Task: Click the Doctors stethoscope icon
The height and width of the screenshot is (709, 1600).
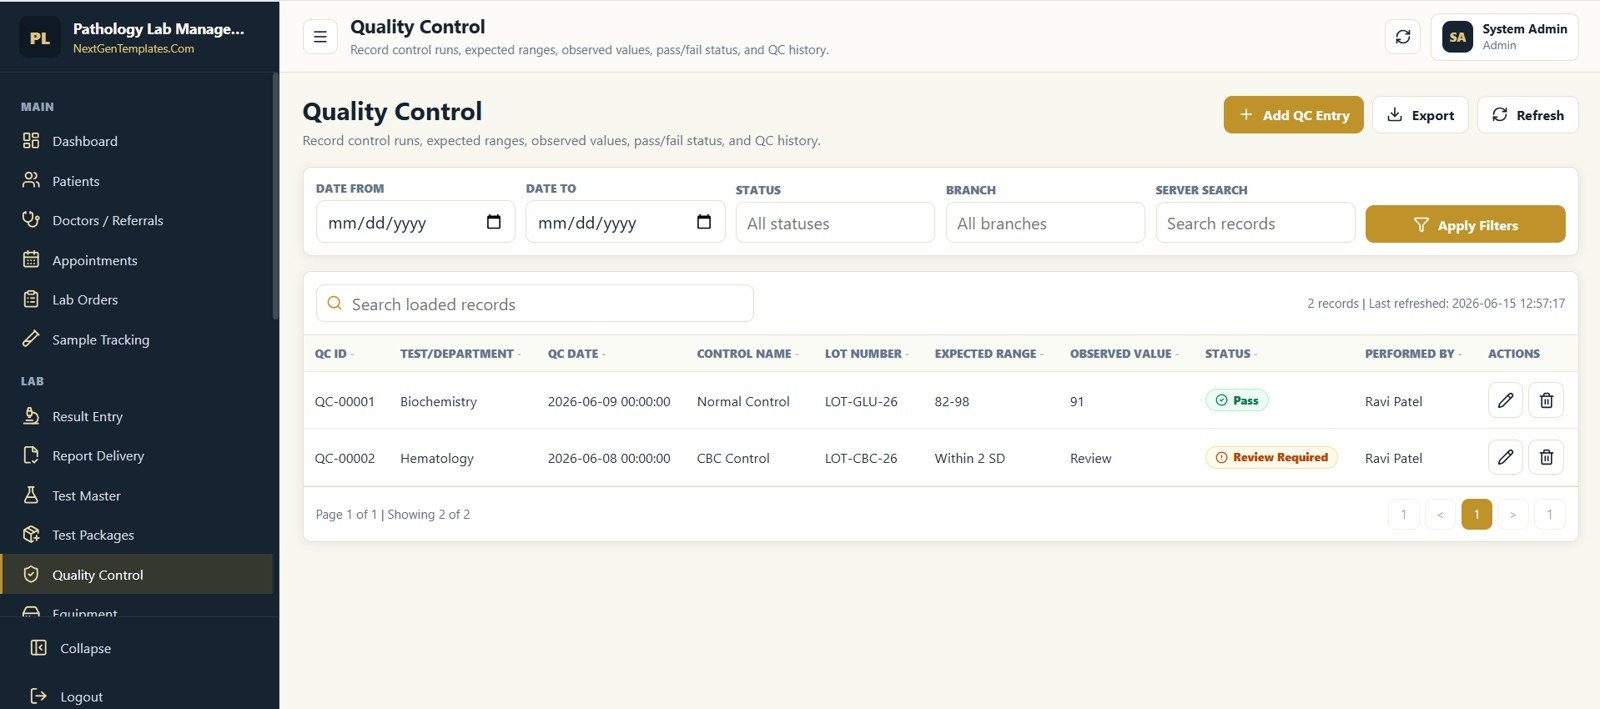Action: point(31,220)
